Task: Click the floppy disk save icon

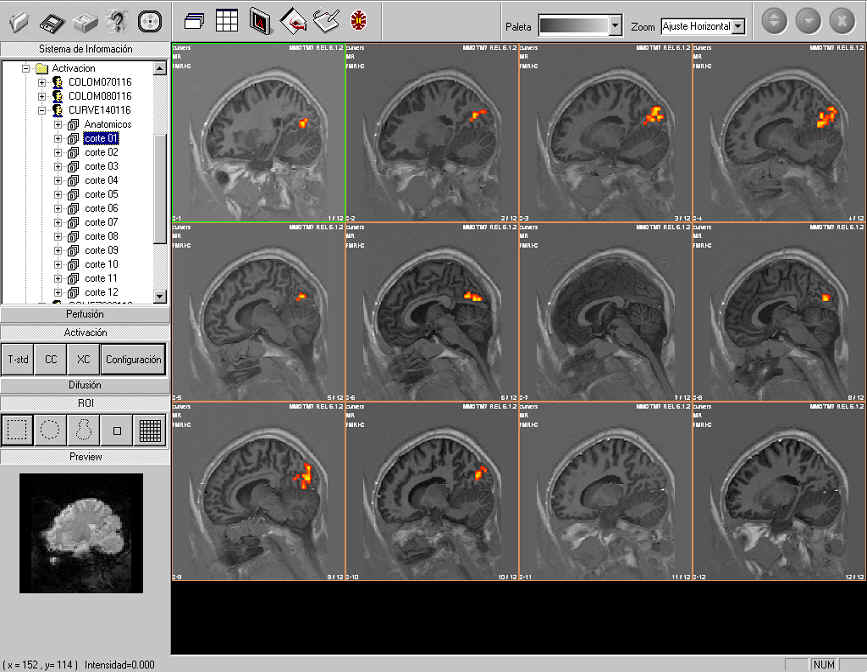Action: [53, 21]
